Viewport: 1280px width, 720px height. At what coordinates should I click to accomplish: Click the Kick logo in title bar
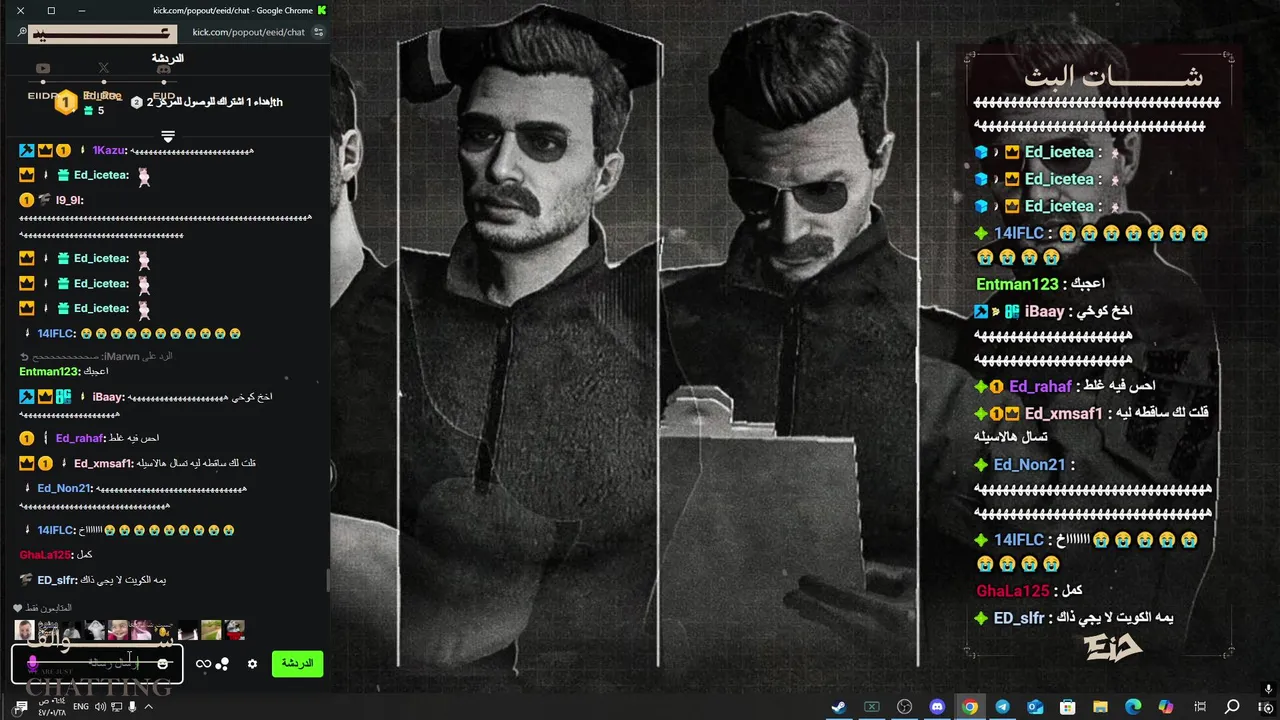coord(322,10)
